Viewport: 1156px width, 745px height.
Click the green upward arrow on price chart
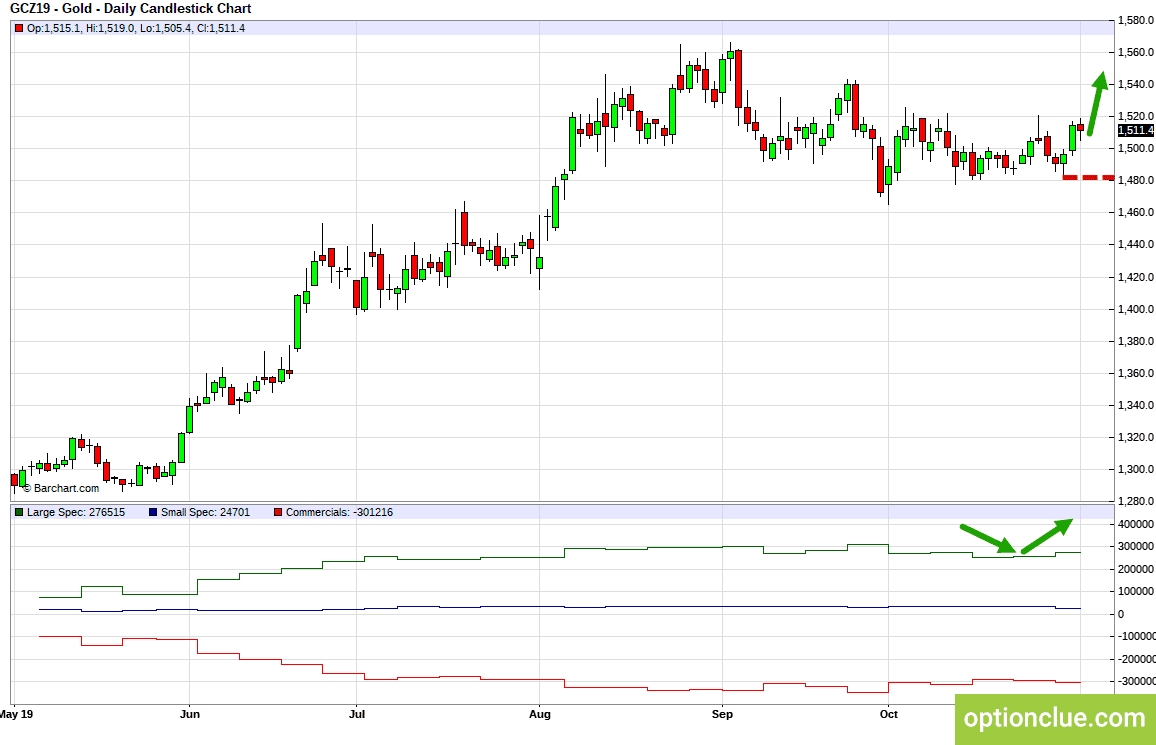(1096, 103)
